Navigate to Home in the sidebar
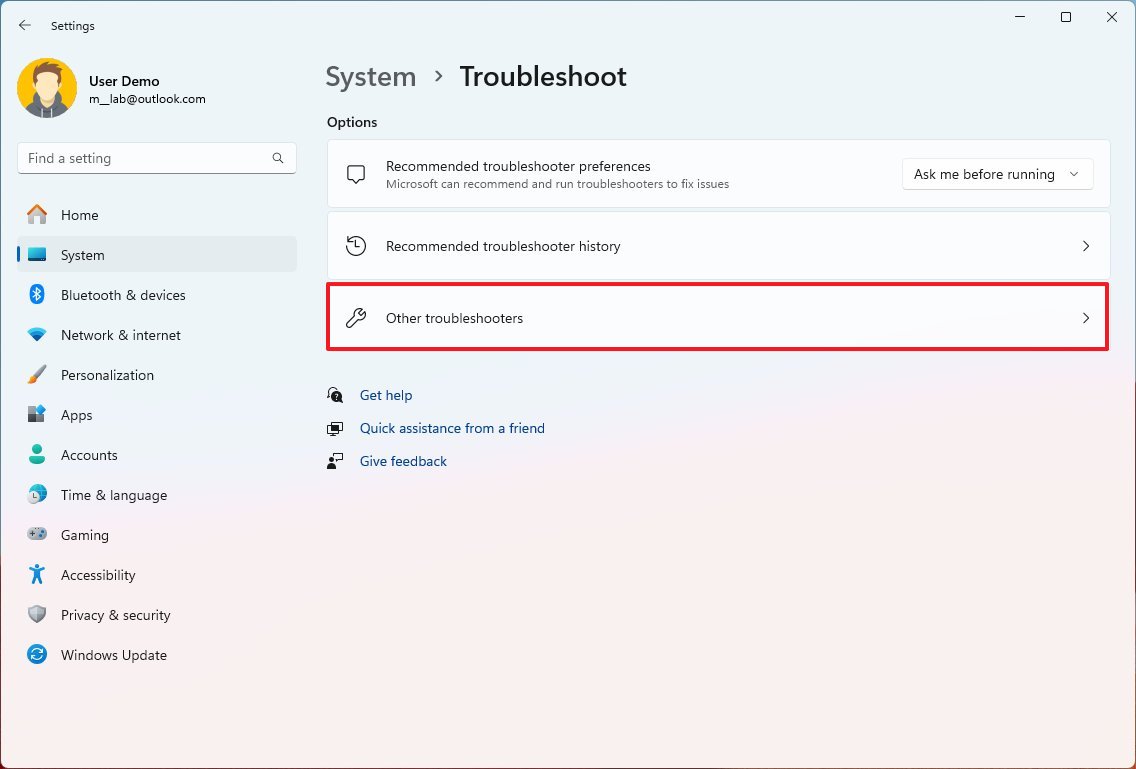 pyautogui.click(x=79, y=215)
